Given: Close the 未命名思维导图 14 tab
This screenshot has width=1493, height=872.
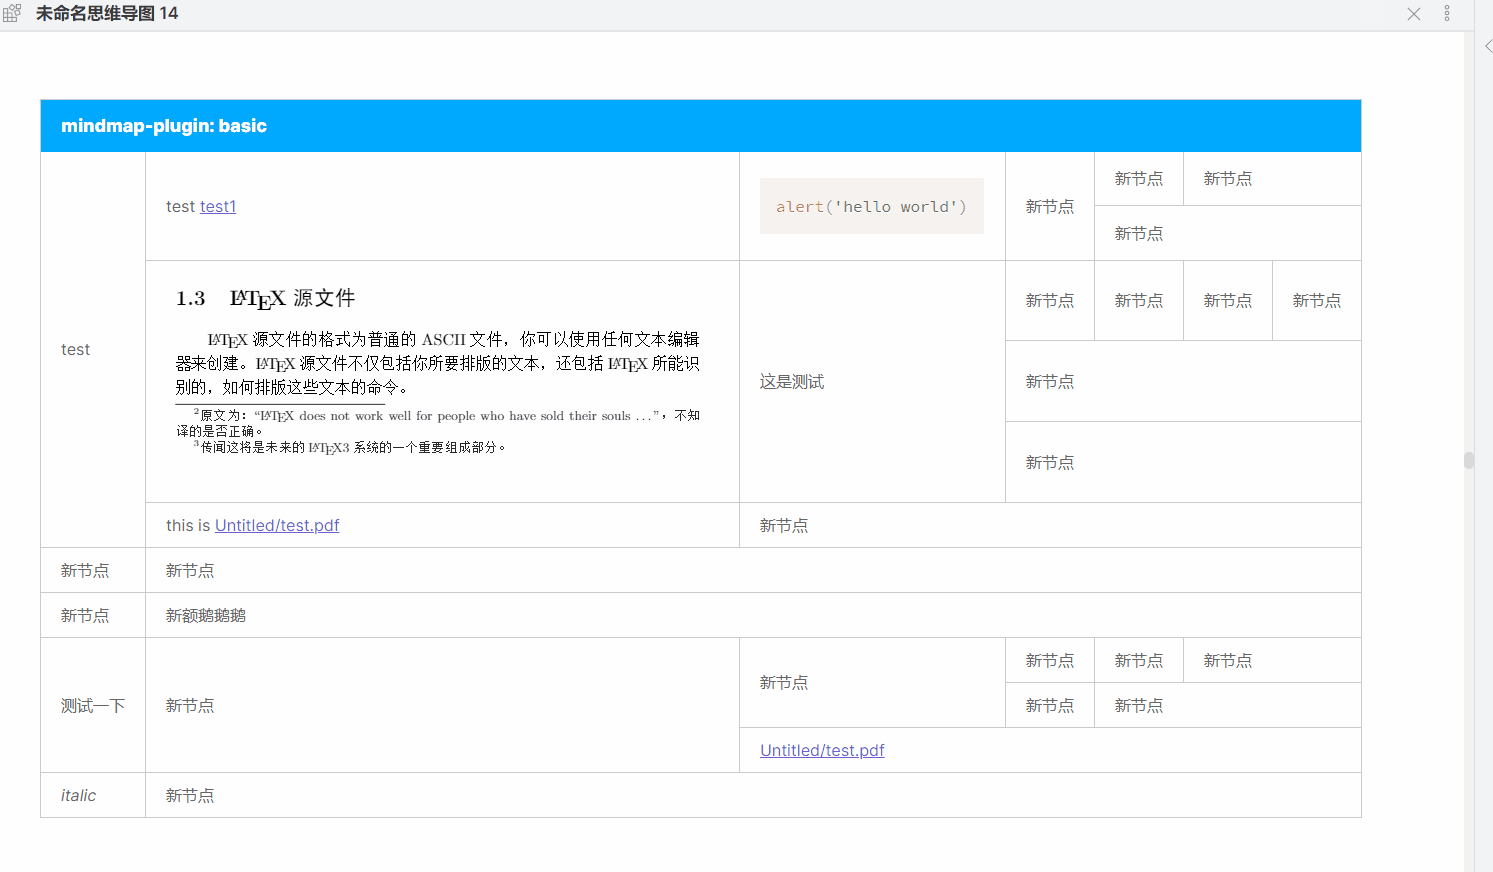Looking at the screenshot, I should (1414, 14).
